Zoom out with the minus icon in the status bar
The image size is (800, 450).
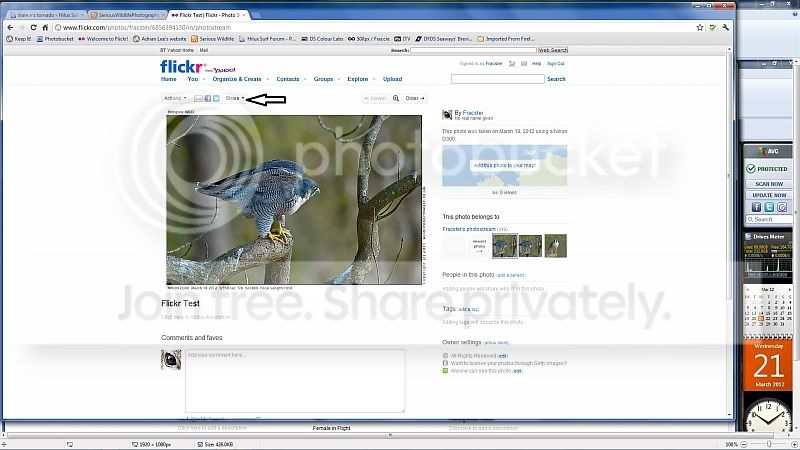coord(744,444)
